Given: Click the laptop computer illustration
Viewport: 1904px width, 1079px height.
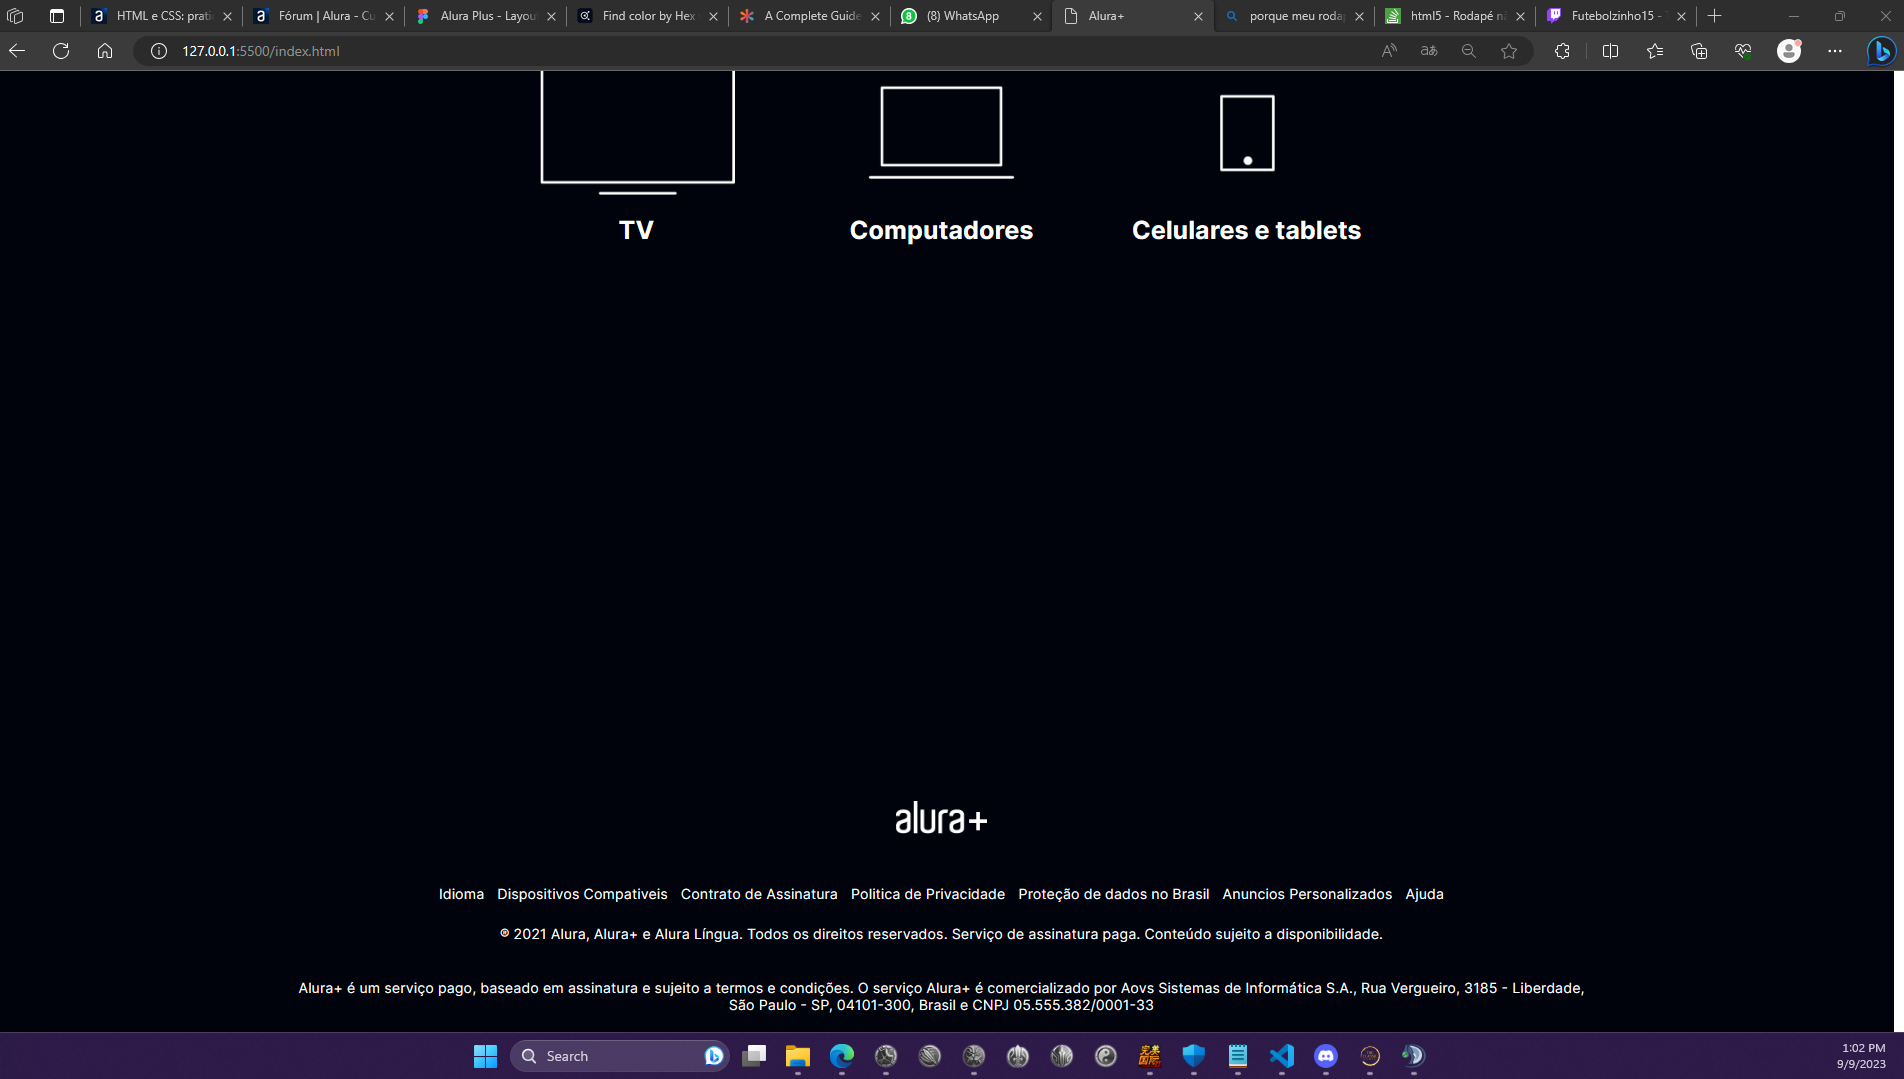Looking at the screenshot, I should pos(941,132).
